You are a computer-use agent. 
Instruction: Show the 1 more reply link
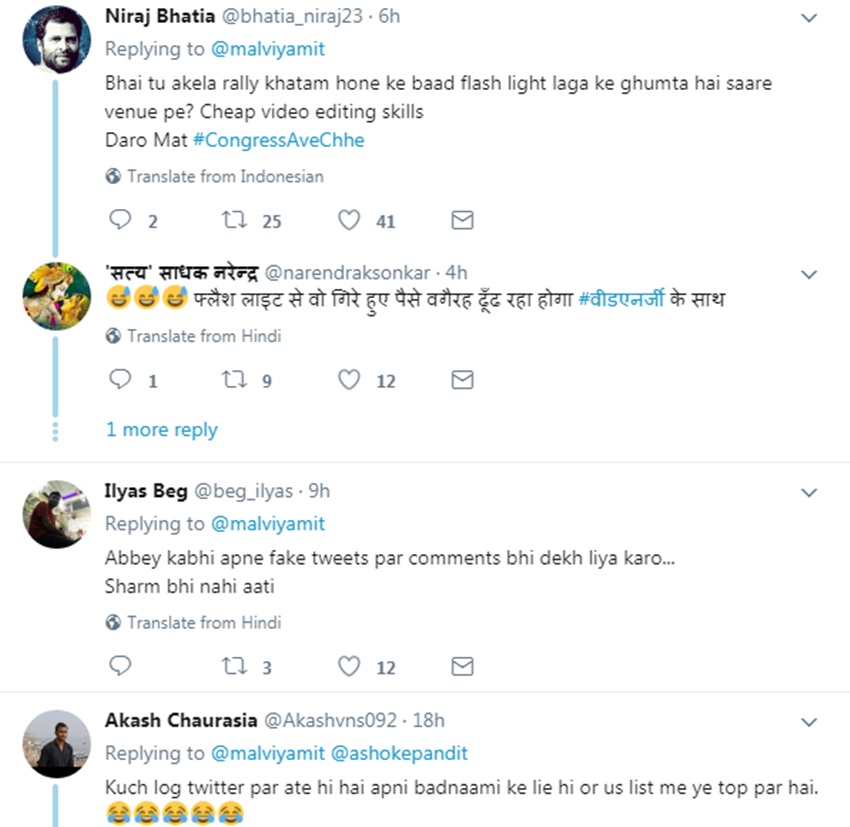(162, 430)
